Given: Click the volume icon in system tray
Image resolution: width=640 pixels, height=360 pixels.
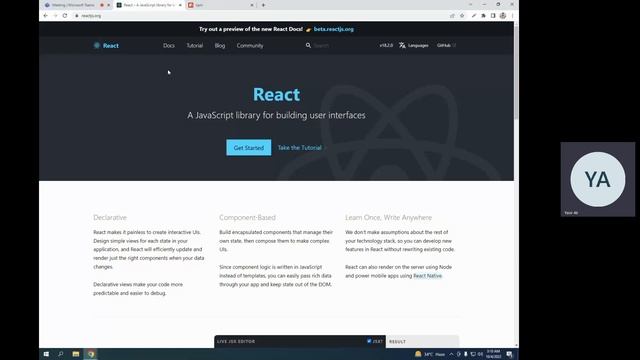Looking at the screenshot, I should coord(480,354).
